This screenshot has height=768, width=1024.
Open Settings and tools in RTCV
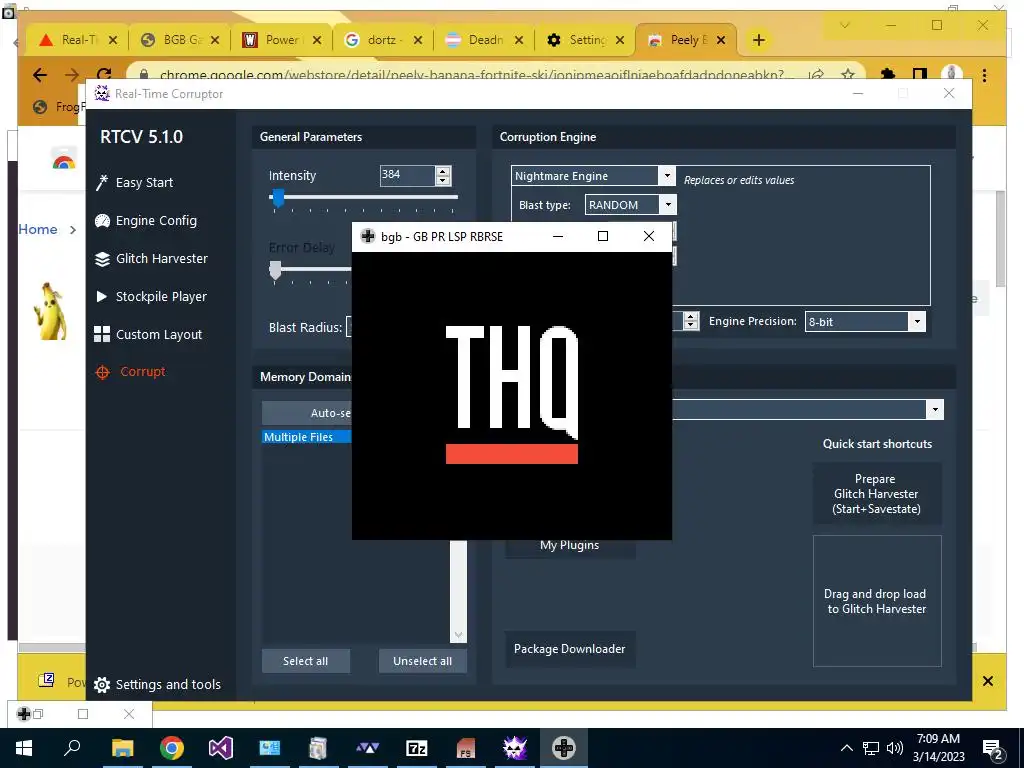pyautogui.click(x=157, y=684)
